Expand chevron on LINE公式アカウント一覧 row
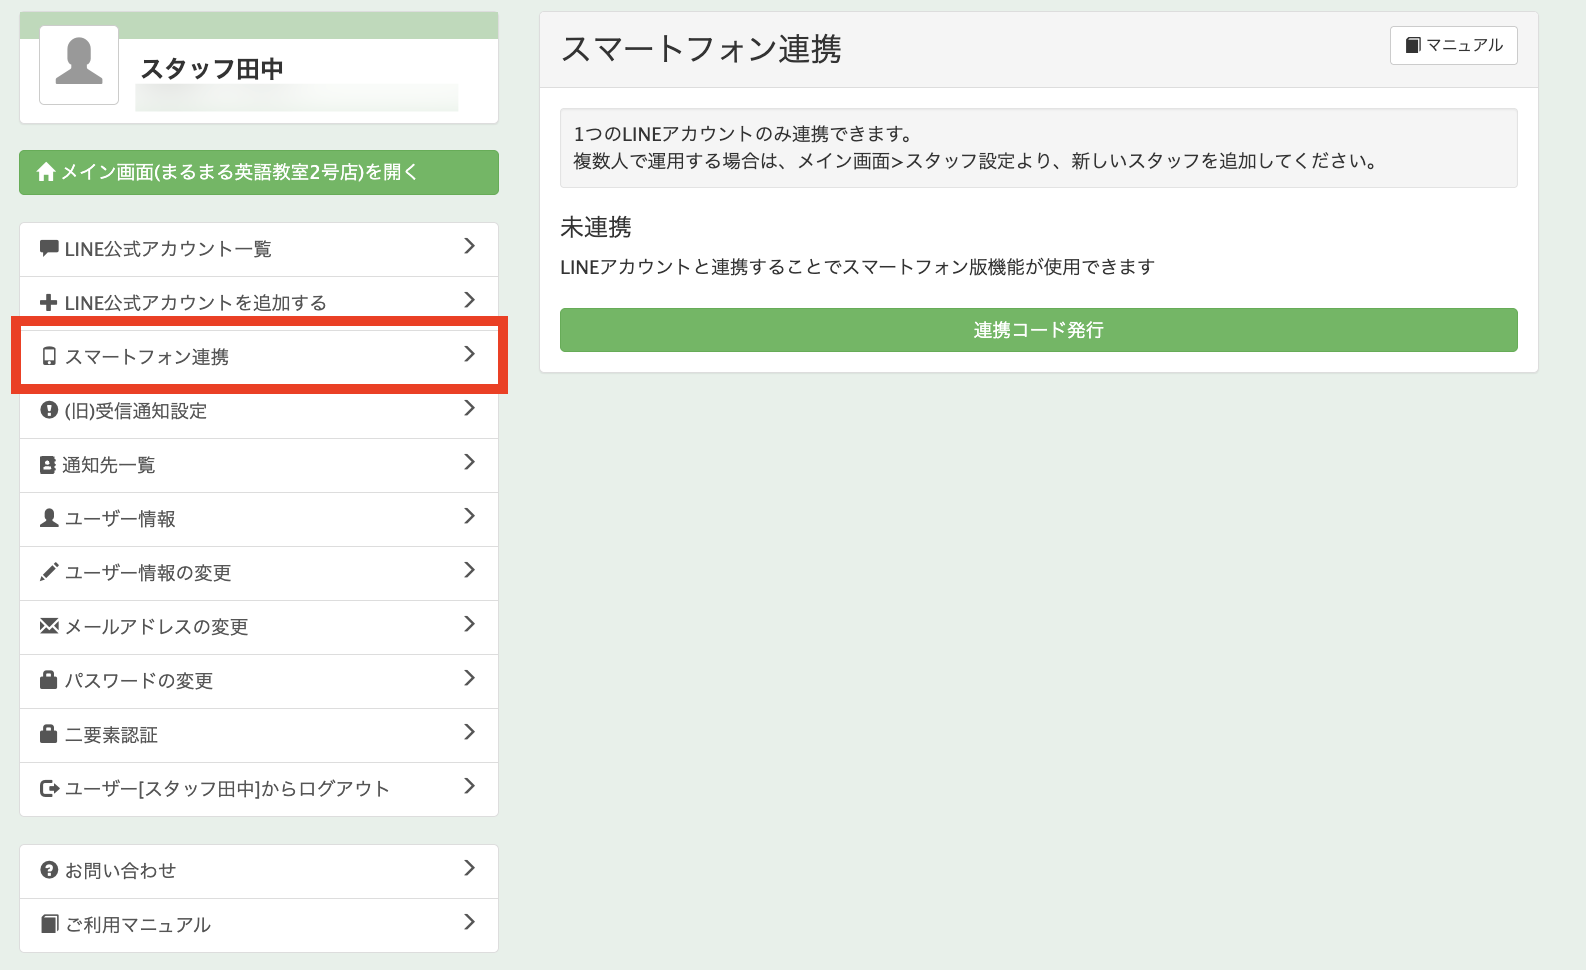Image resolution: width=1586 pixels, height=970 pixels. click(470, 246)
